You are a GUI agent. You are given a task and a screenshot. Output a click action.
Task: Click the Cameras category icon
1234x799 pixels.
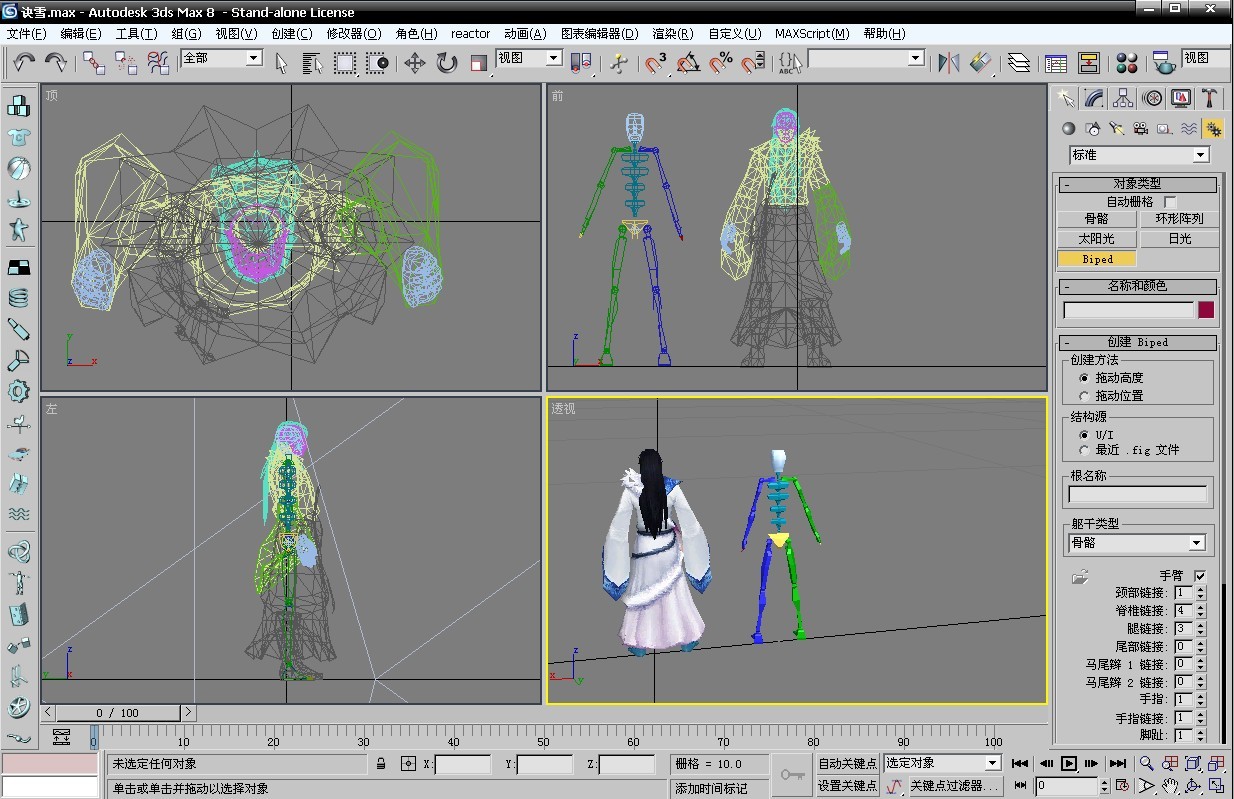point(1140,129)
